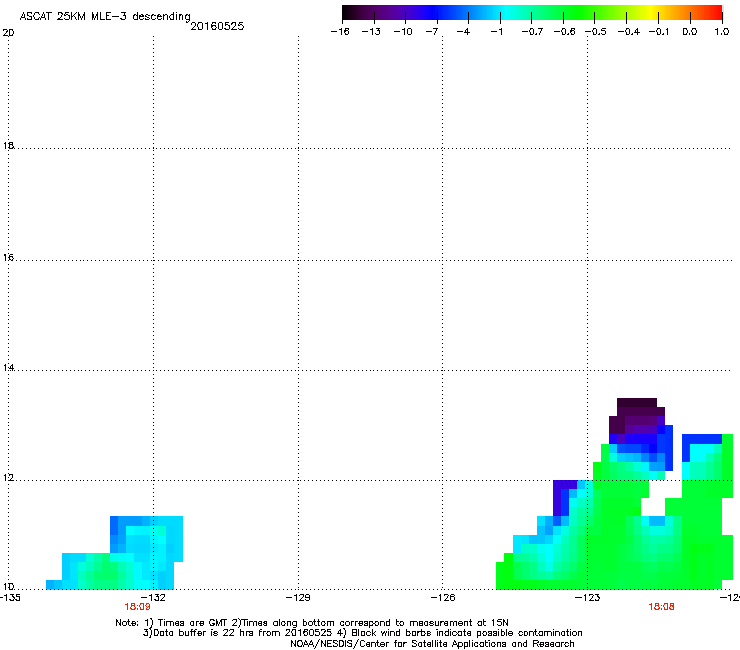
Task: Click the color bar label -0.1
Action: coord(659,32)
